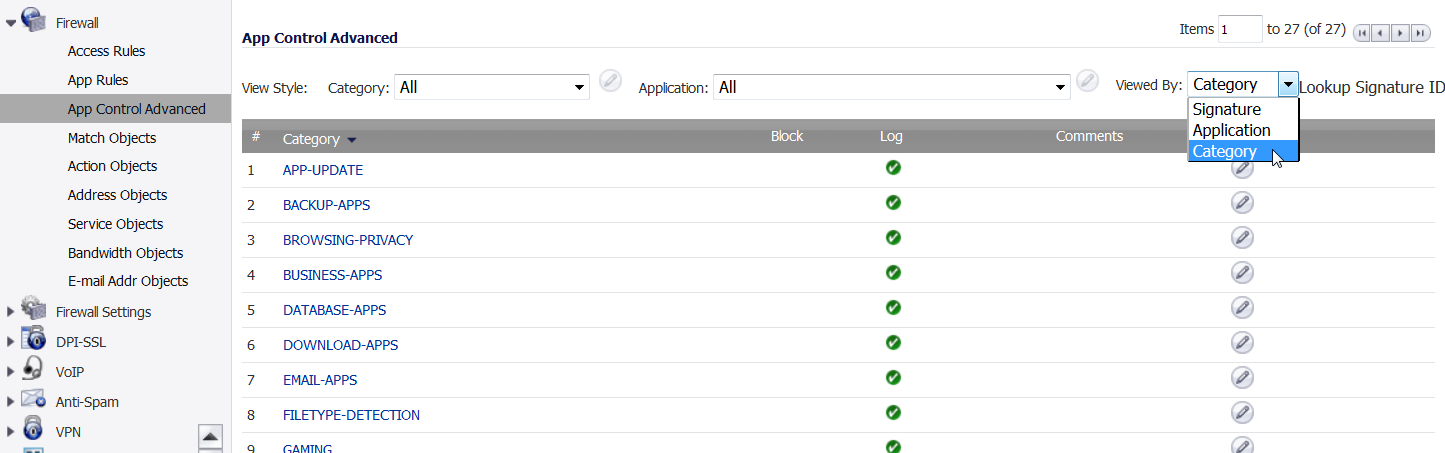Open the Category filter dropdown
This screenshot has width=1445, height=453.
pos(491,87)
